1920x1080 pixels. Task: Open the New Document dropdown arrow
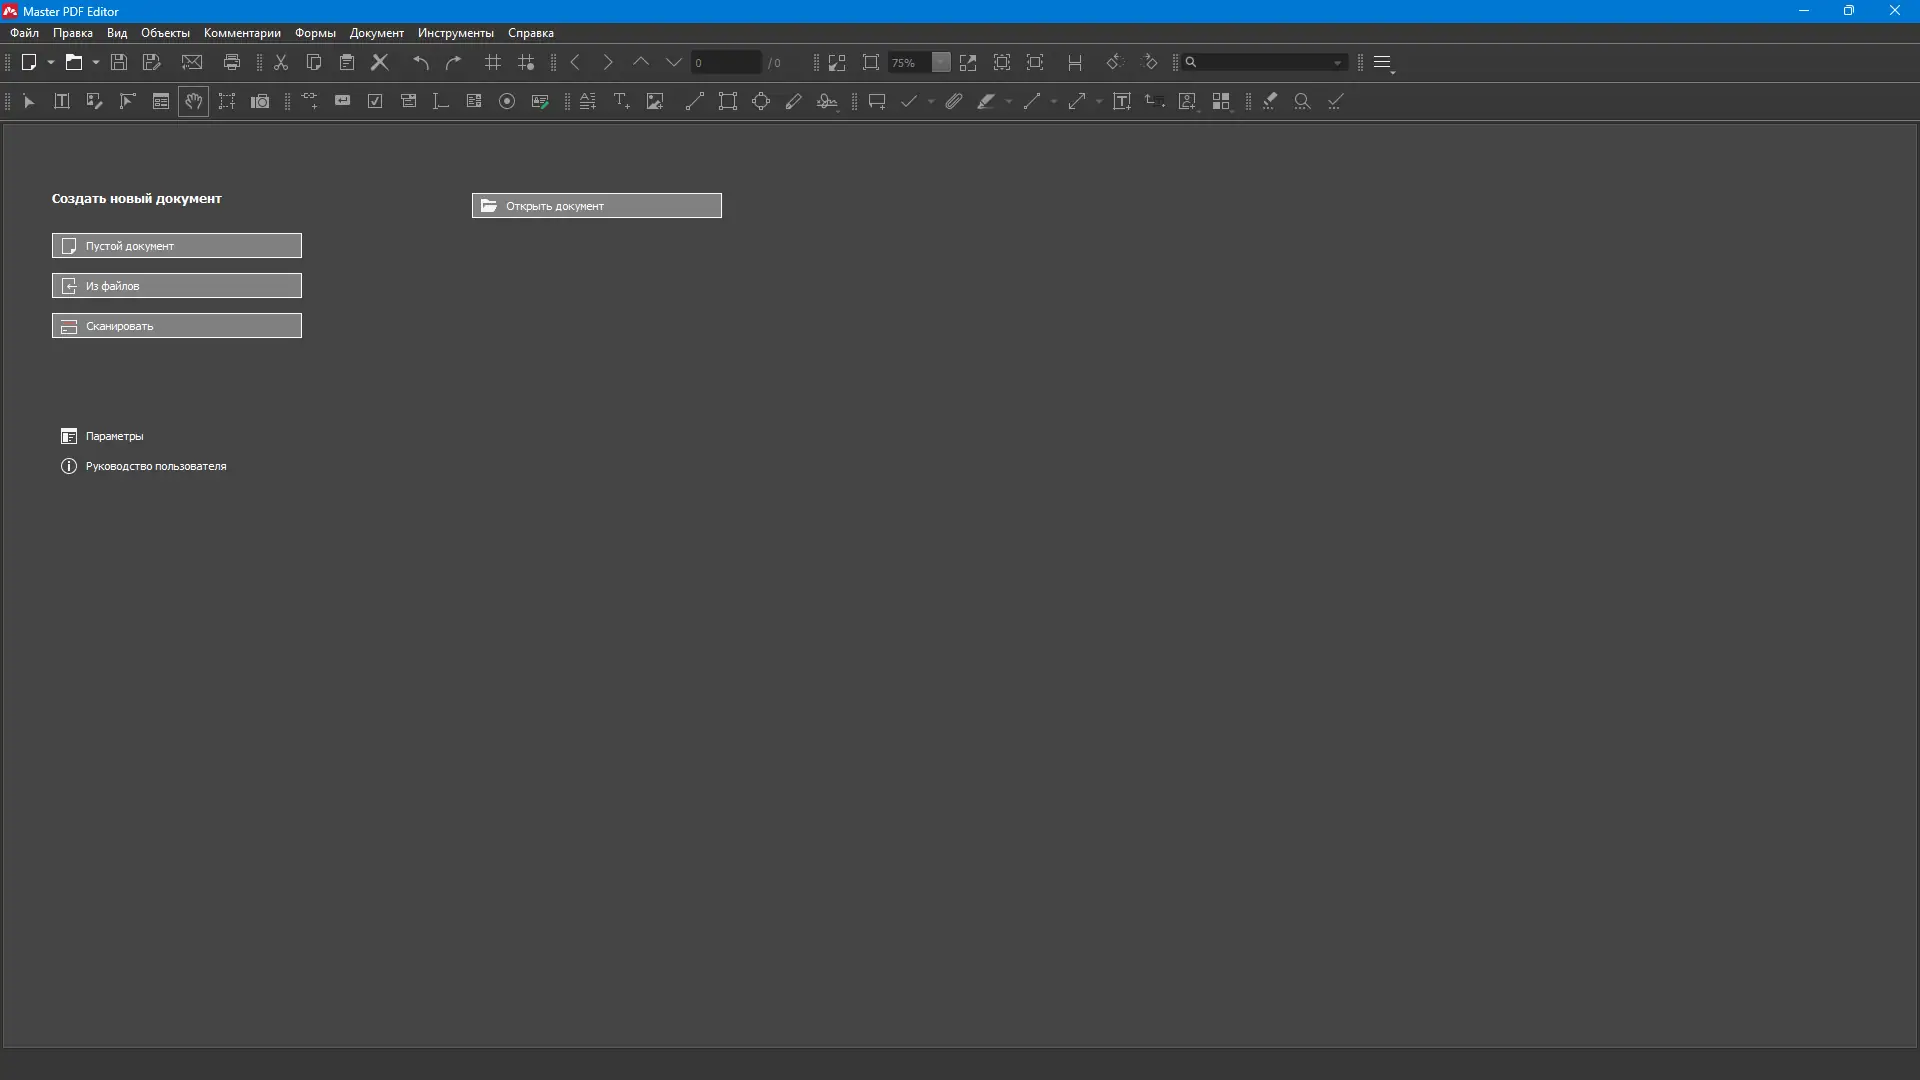(51, 62)
